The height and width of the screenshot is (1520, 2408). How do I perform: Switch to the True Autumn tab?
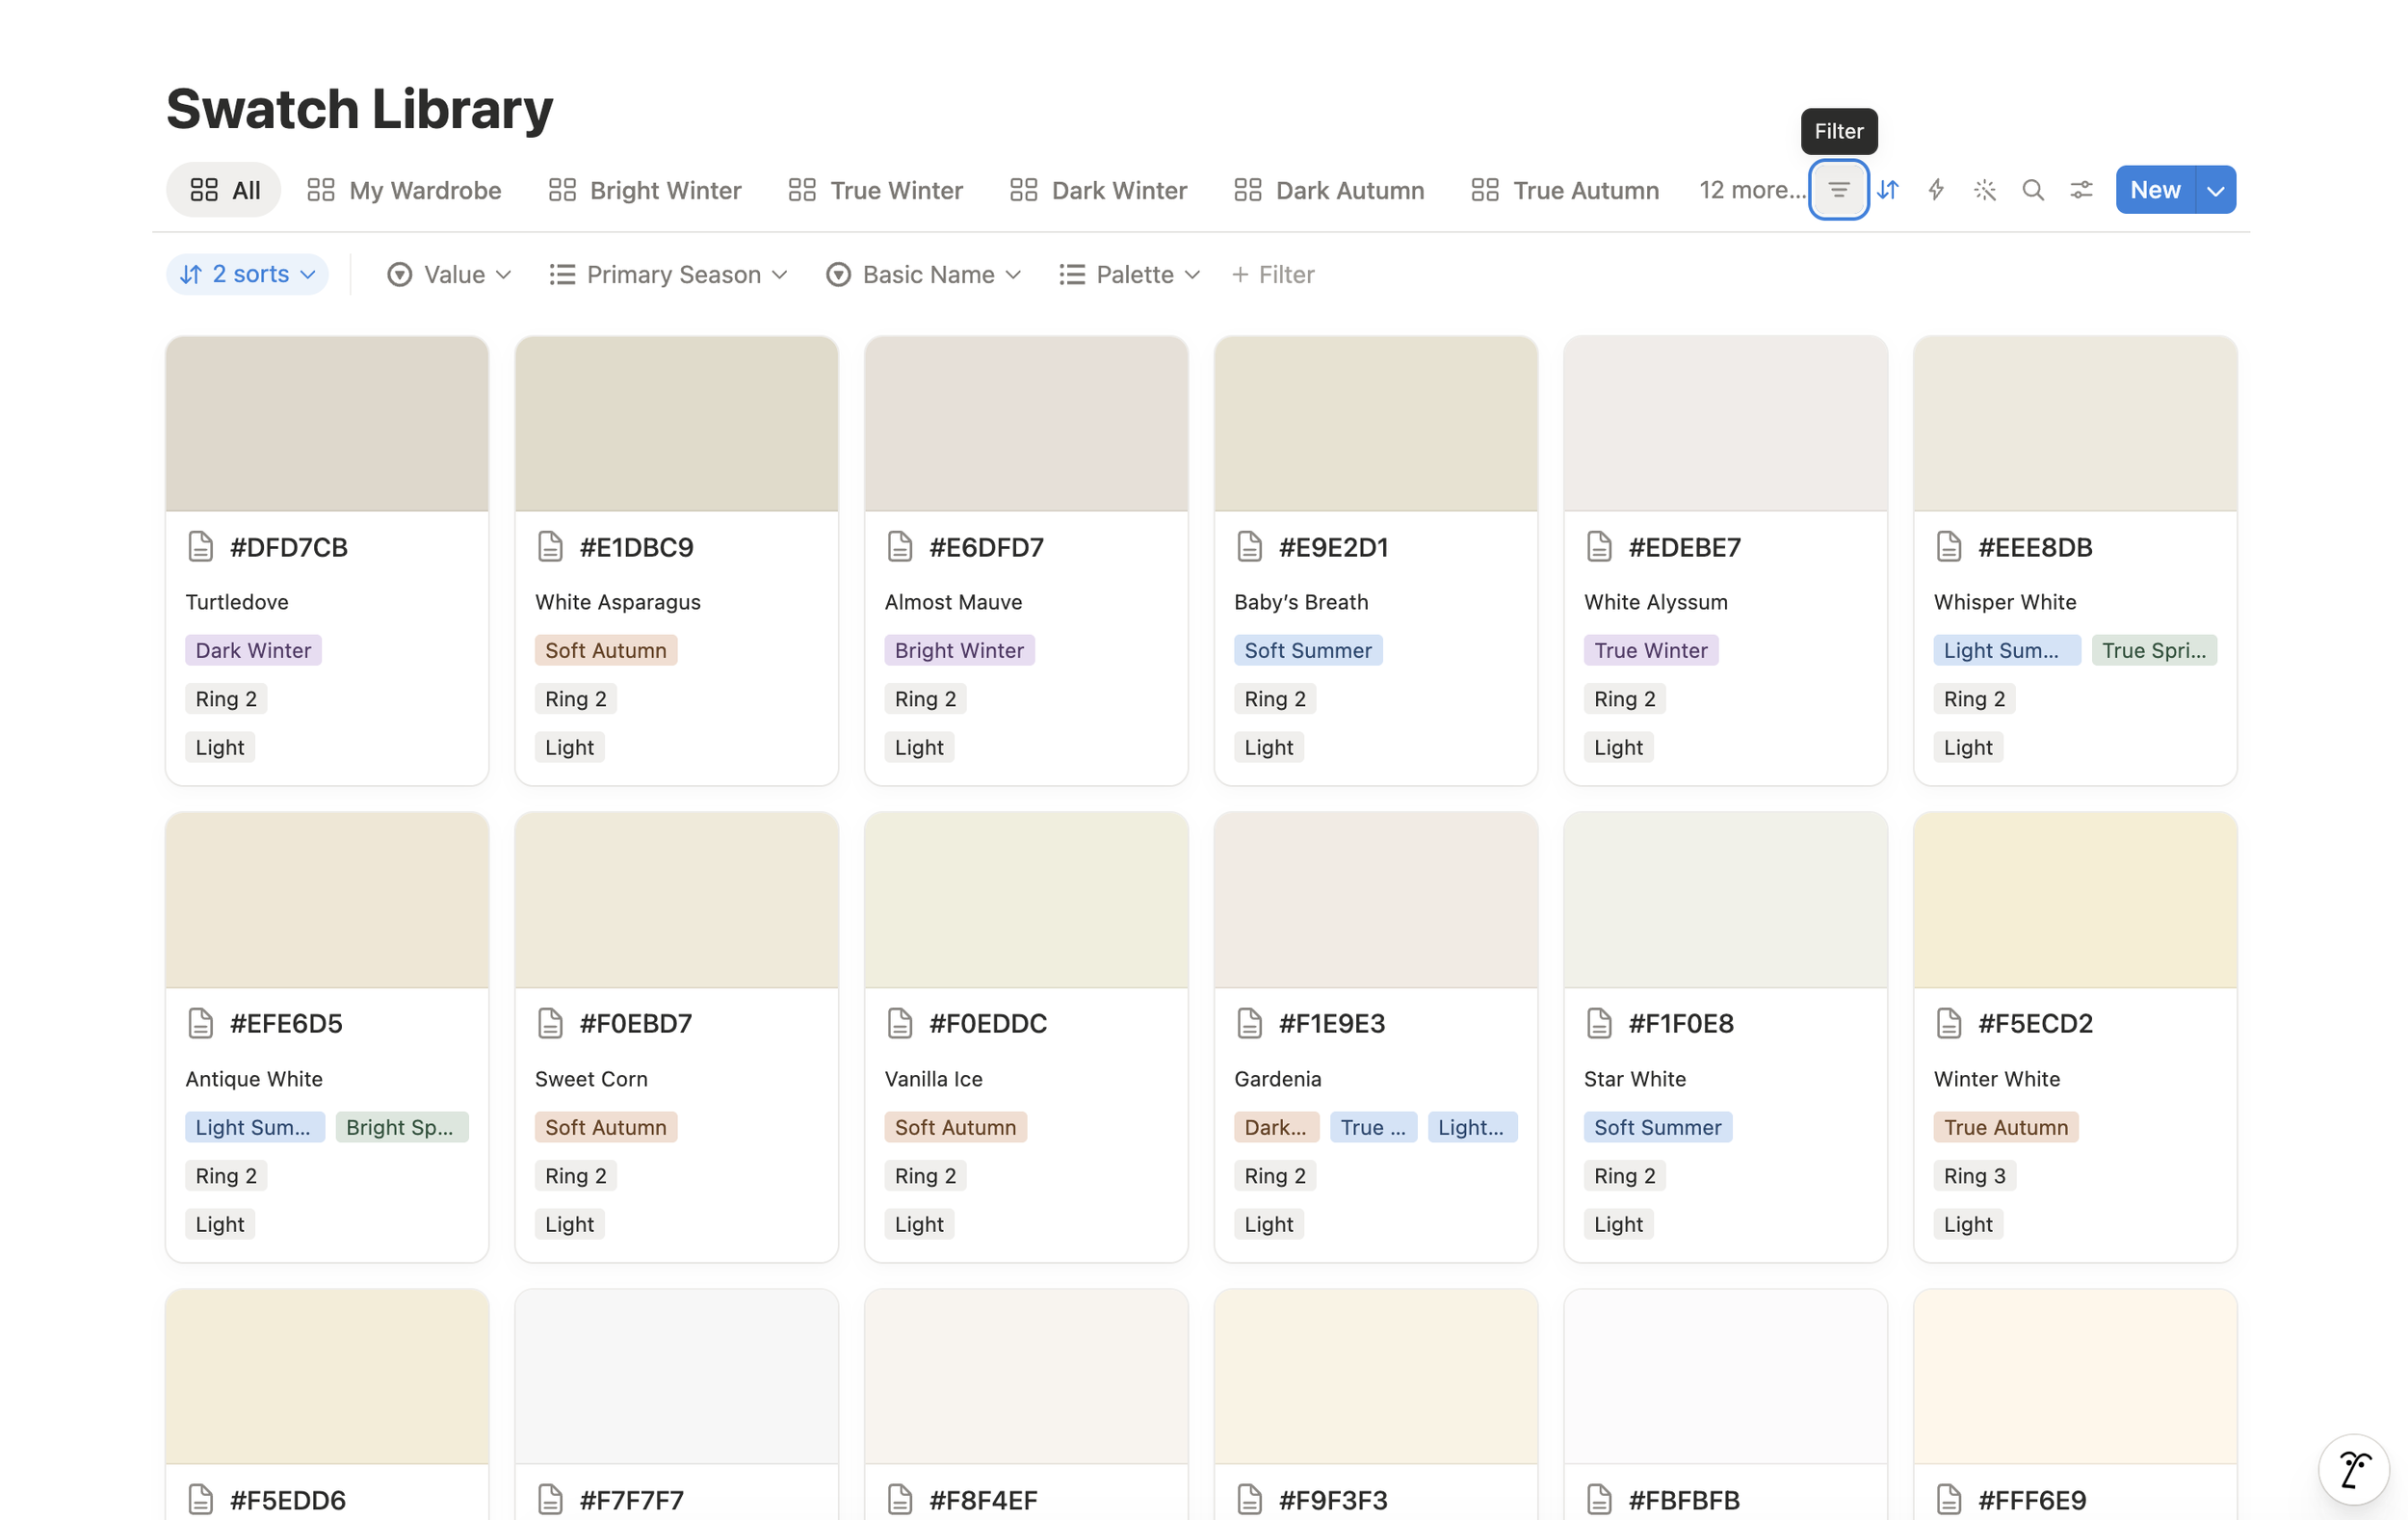(x=1565, y=190)
